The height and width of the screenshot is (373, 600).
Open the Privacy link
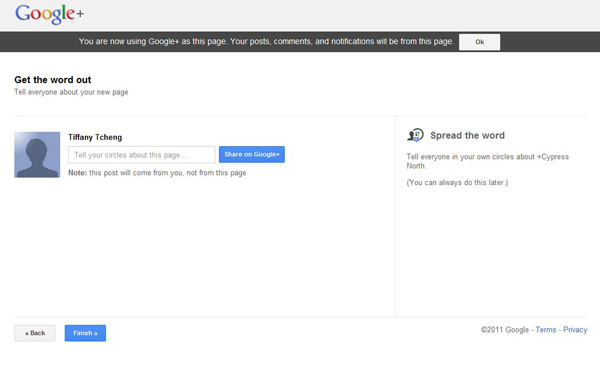(575, 329)
